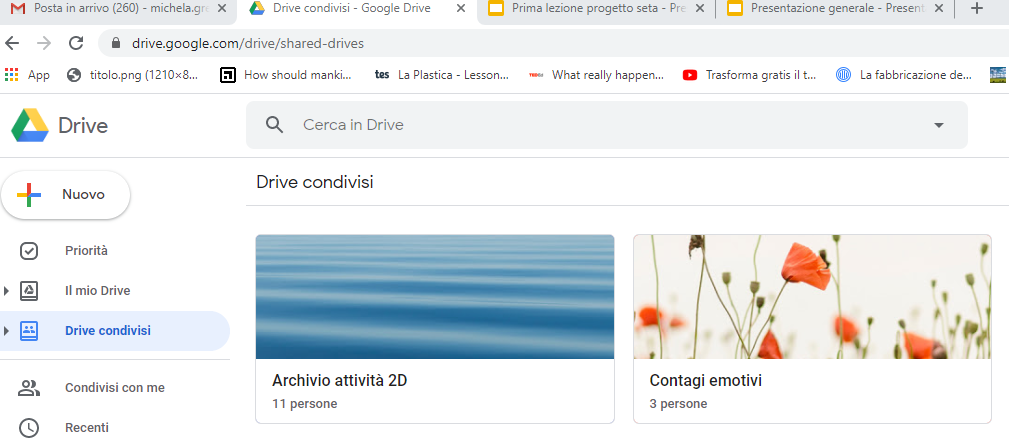Open Priorità in the sidebar

tap(86, 250)
